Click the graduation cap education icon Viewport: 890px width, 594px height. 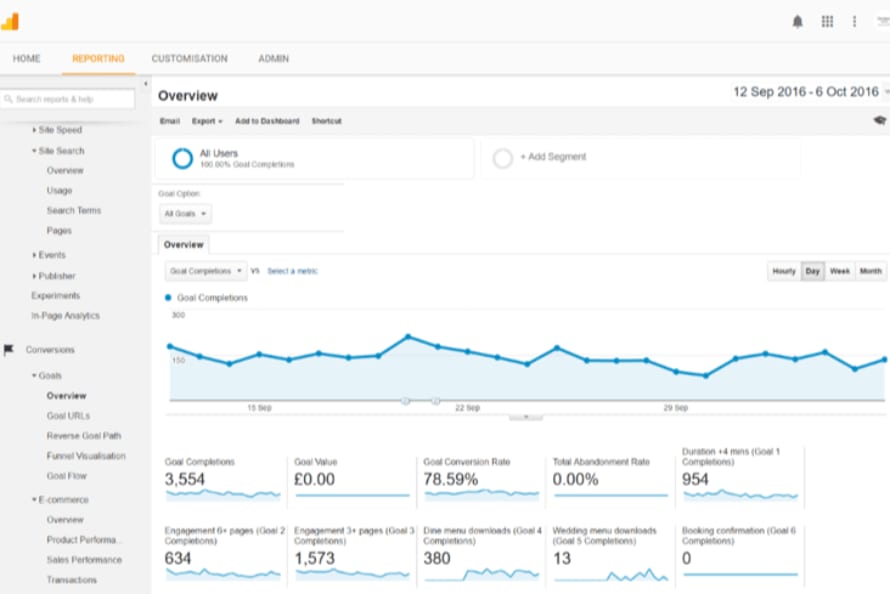[x=879, y=120]
